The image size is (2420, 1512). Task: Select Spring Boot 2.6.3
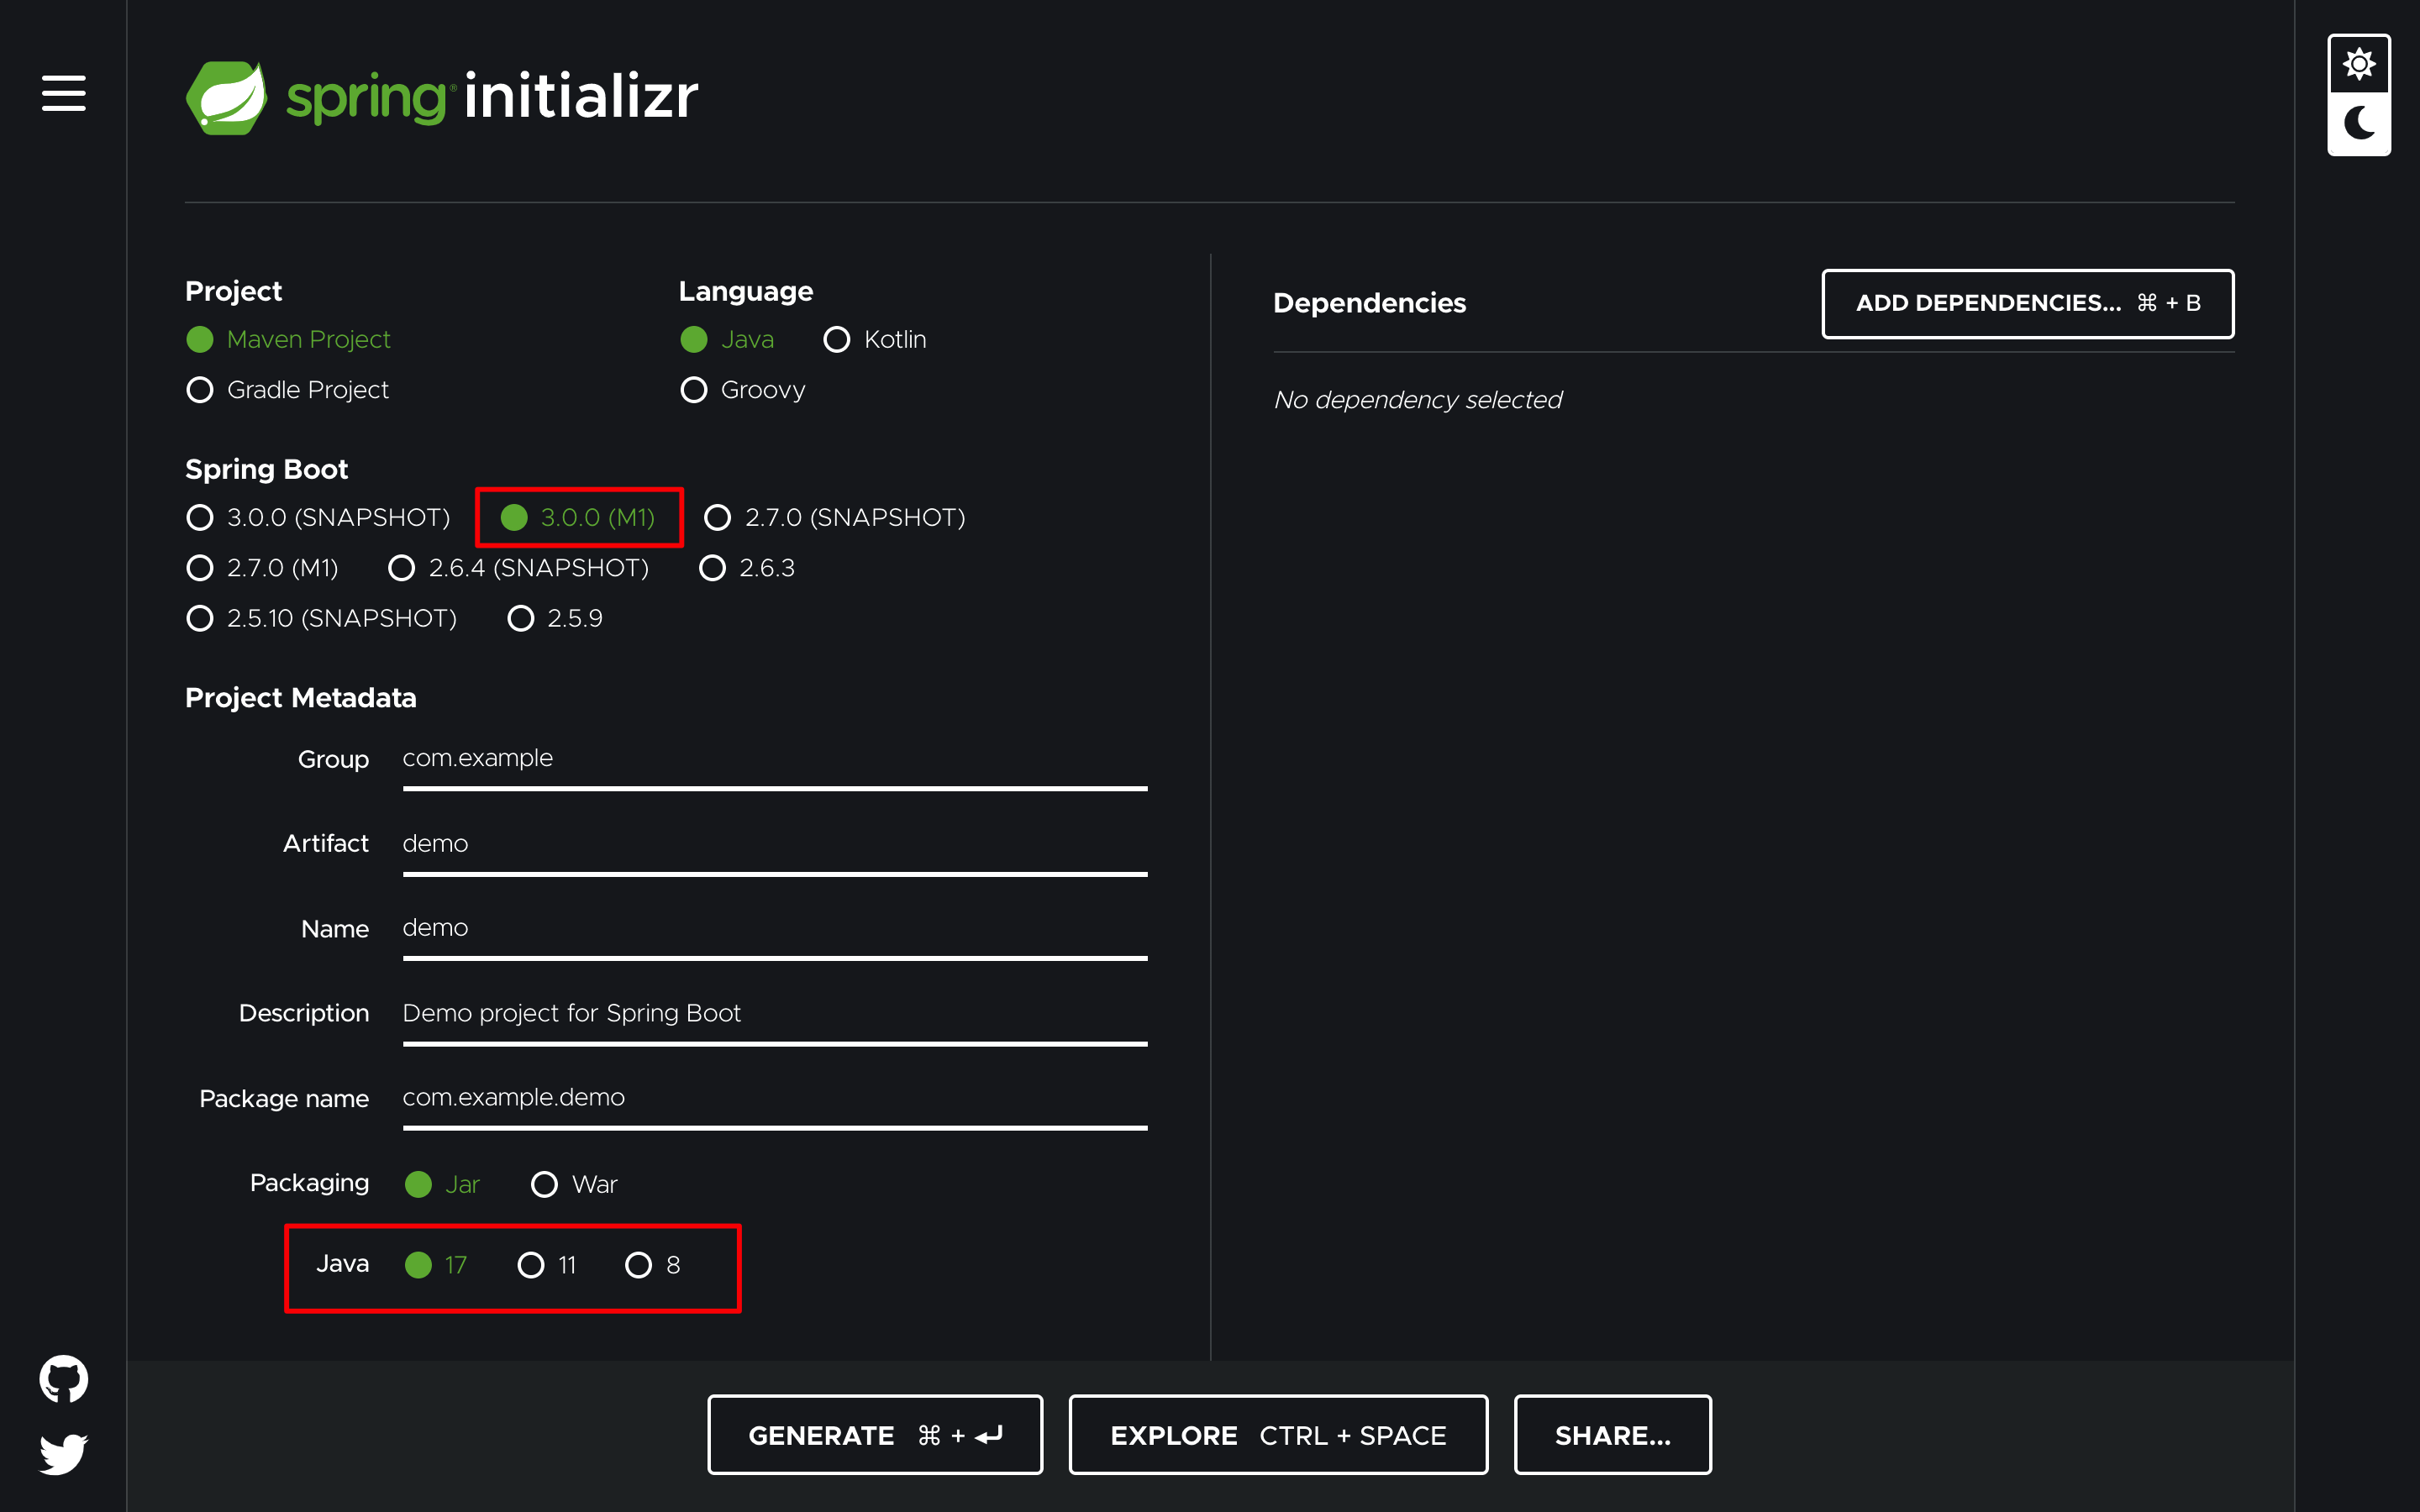point(747,568)
